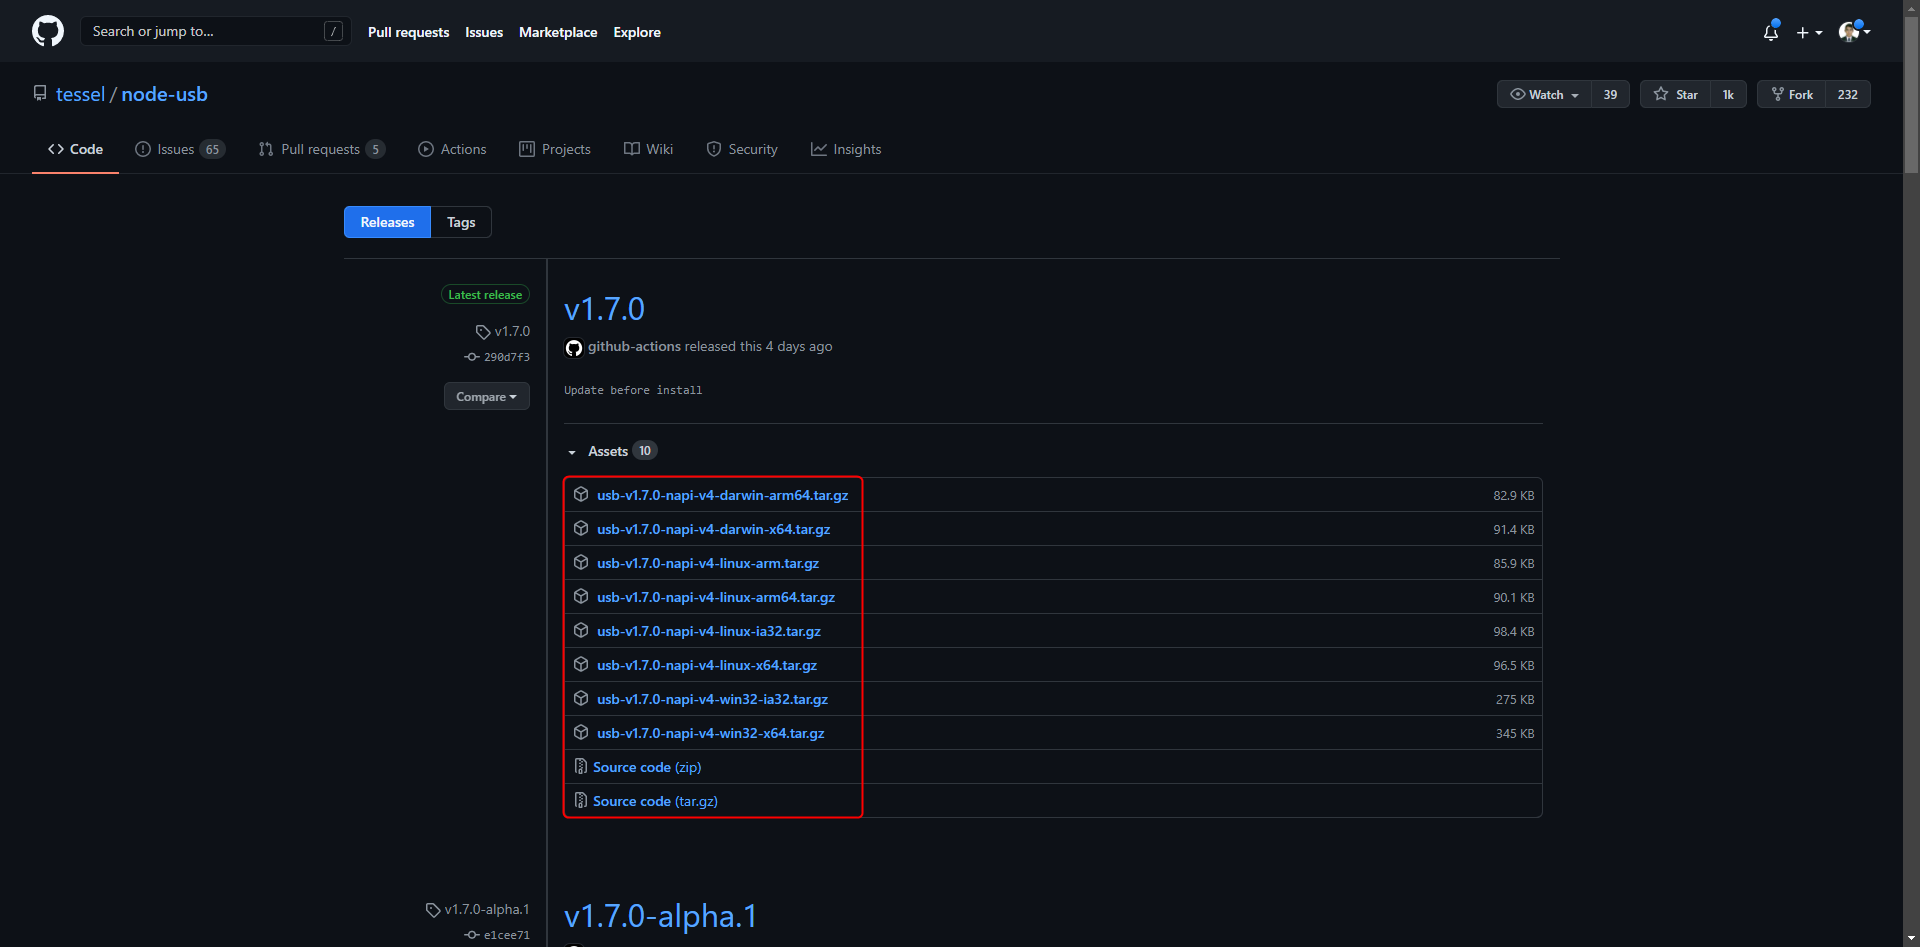Open the node-usb repository link

164,94
